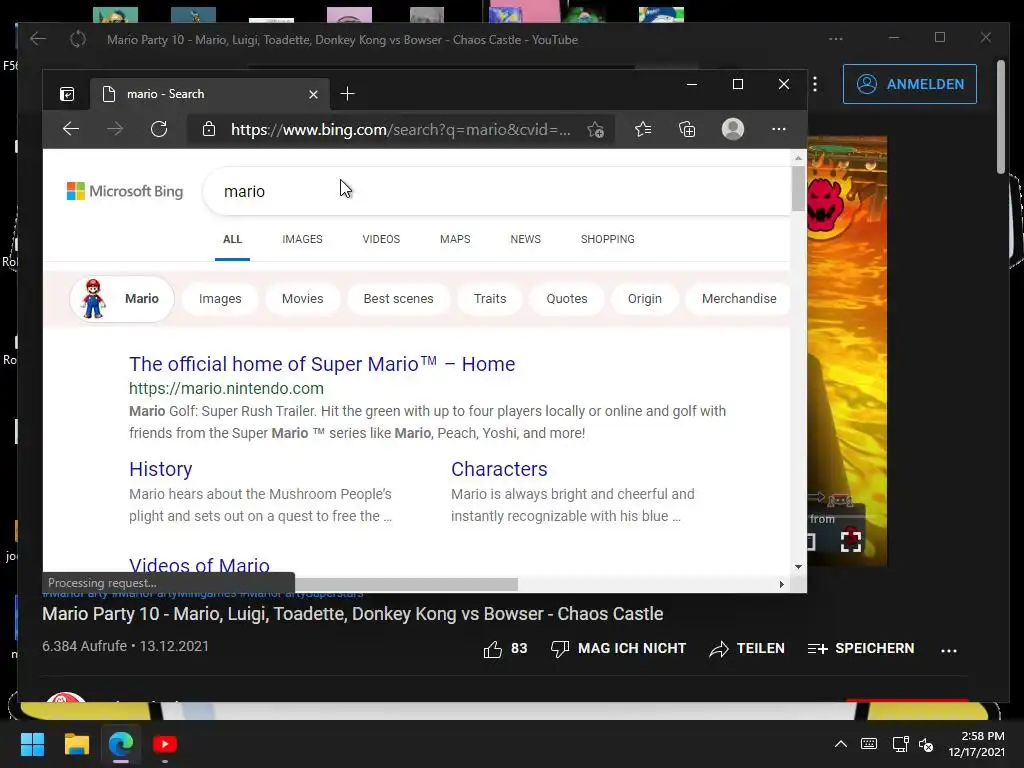Select the ALL search tab

pos(232,239)
